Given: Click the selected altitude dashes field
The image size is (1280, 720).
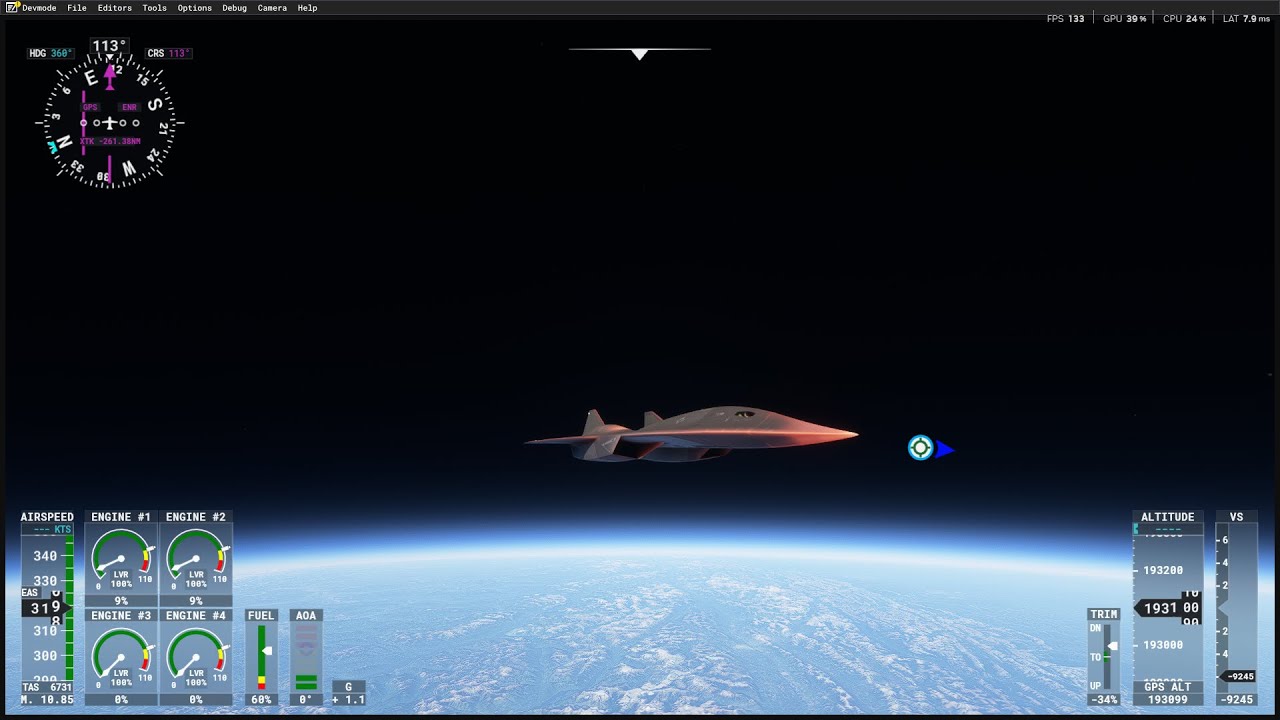Looking at the screenshot, I should click(1168, 529).
